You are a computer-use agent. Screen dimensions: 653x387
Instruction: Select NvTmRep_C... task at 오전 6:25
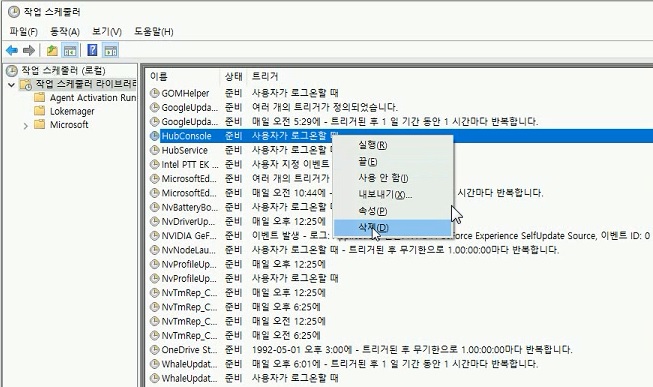tap(400, 335)
